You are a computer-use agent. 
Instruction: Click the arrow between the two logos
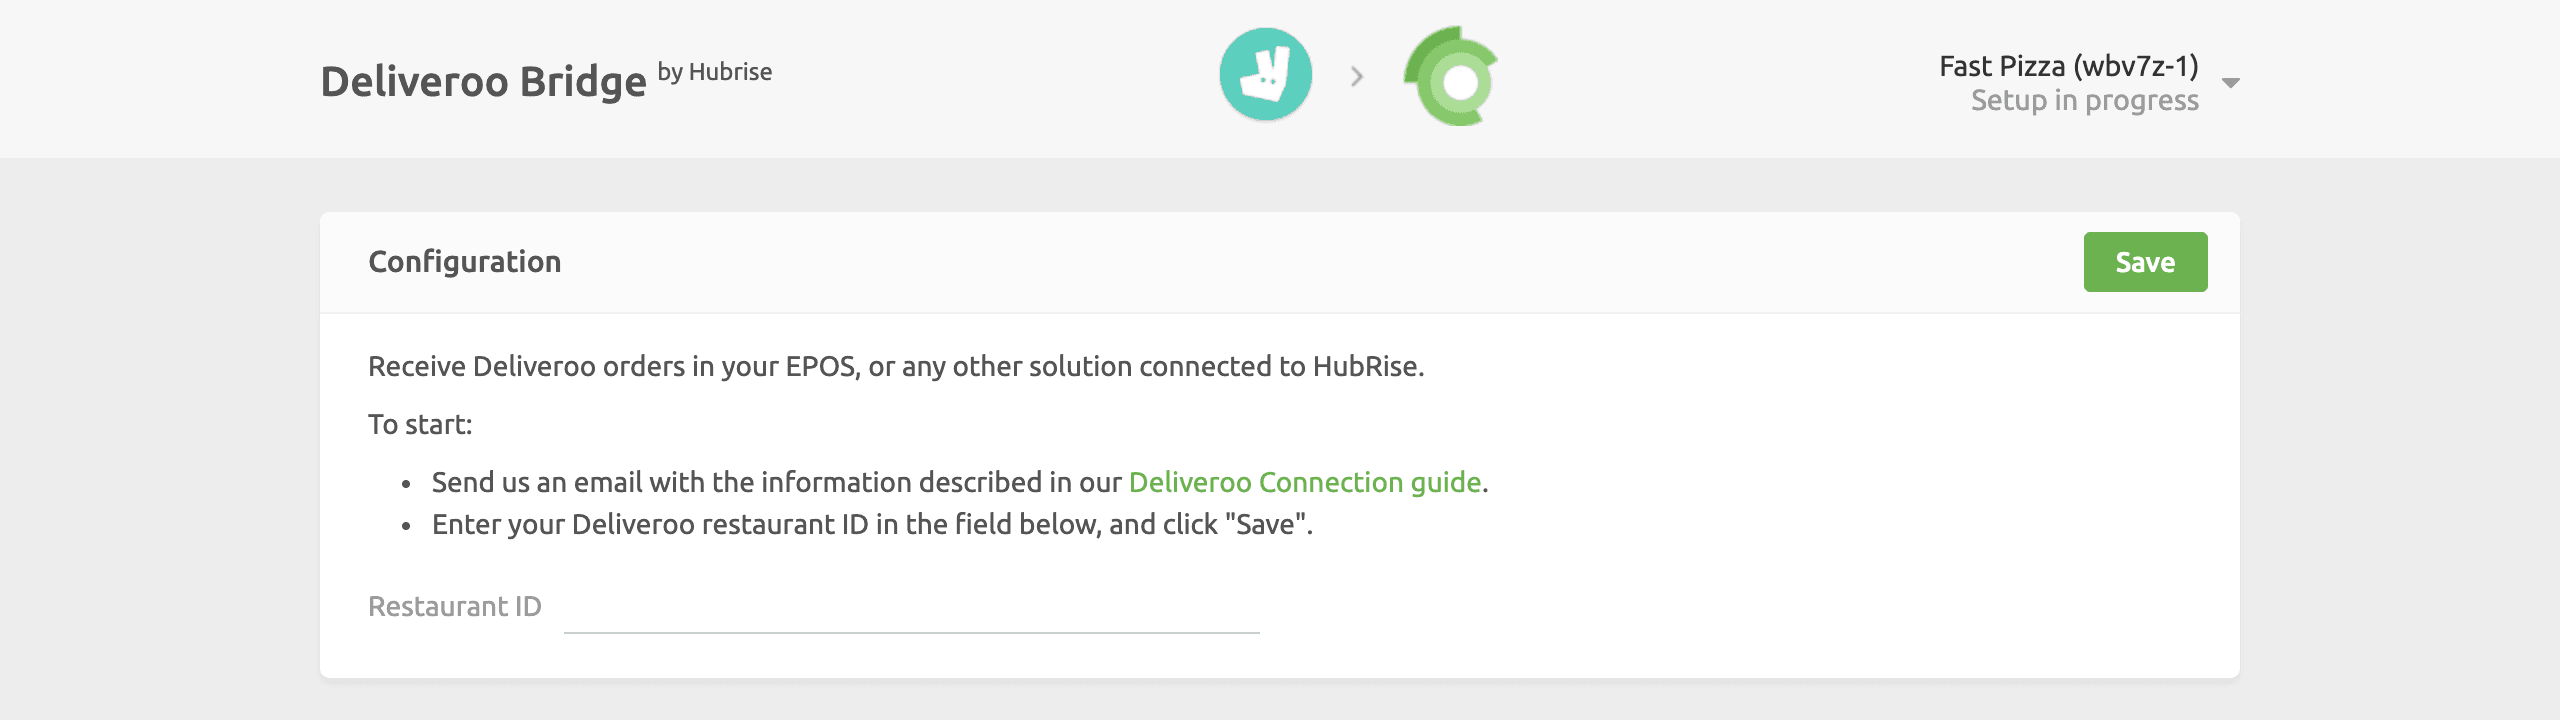pos(1357,76)
